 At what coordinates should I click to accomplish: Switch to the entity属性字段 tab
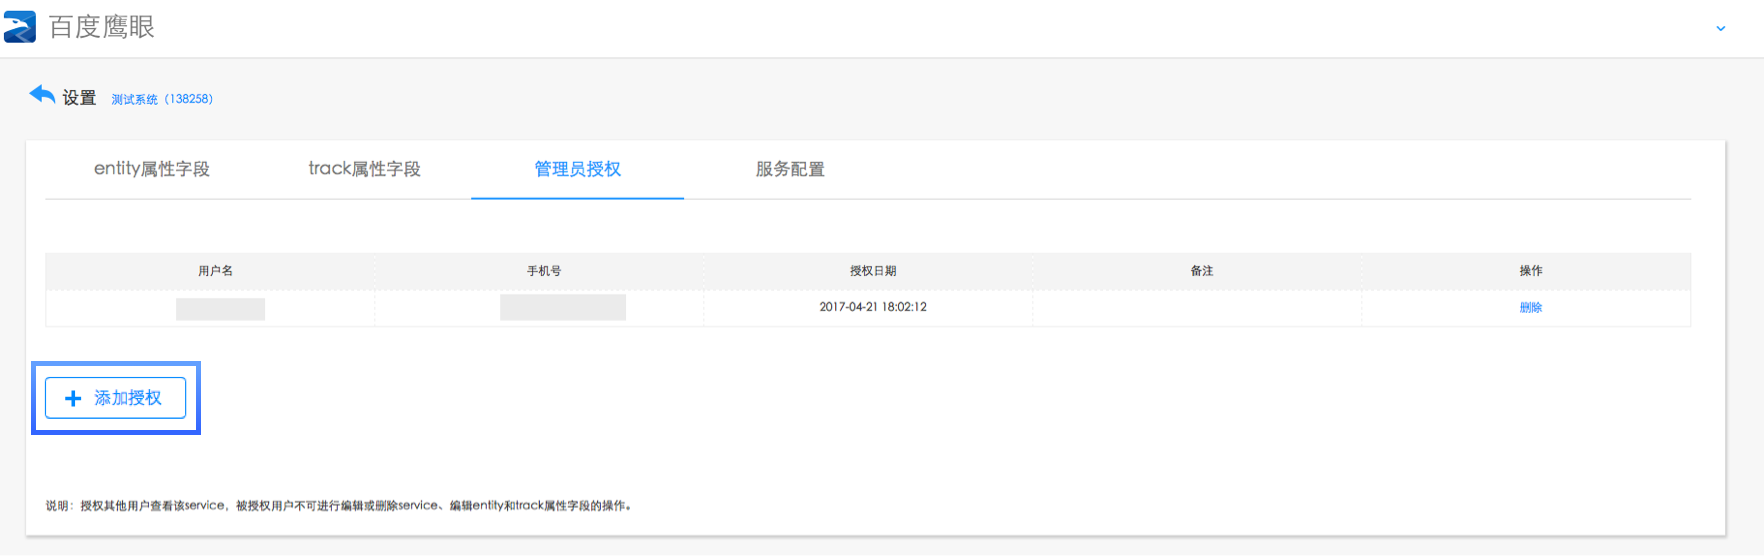(x=152, y=169)
